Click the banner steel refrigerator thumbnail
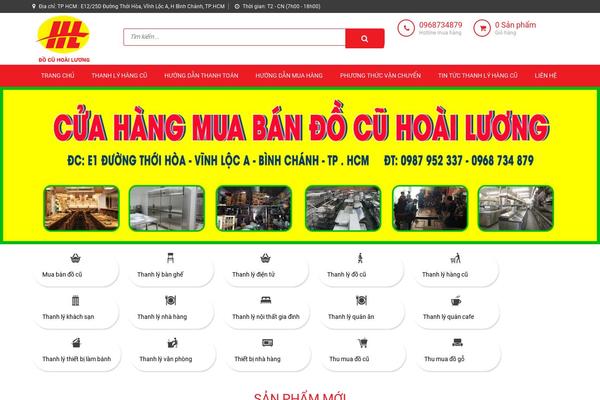Viewport: 600px width, 400px height. [x=167, y=208]
